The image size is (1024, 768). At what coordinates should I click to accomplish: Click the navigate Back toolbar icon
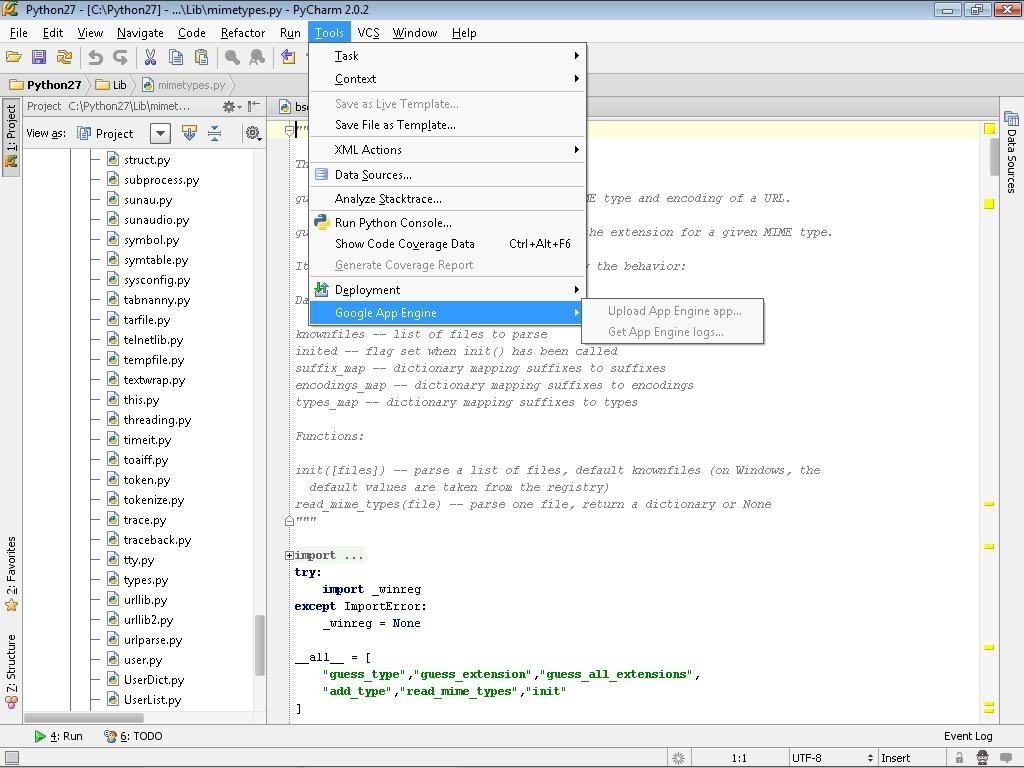pyautogui.click(x=288, y=57)
